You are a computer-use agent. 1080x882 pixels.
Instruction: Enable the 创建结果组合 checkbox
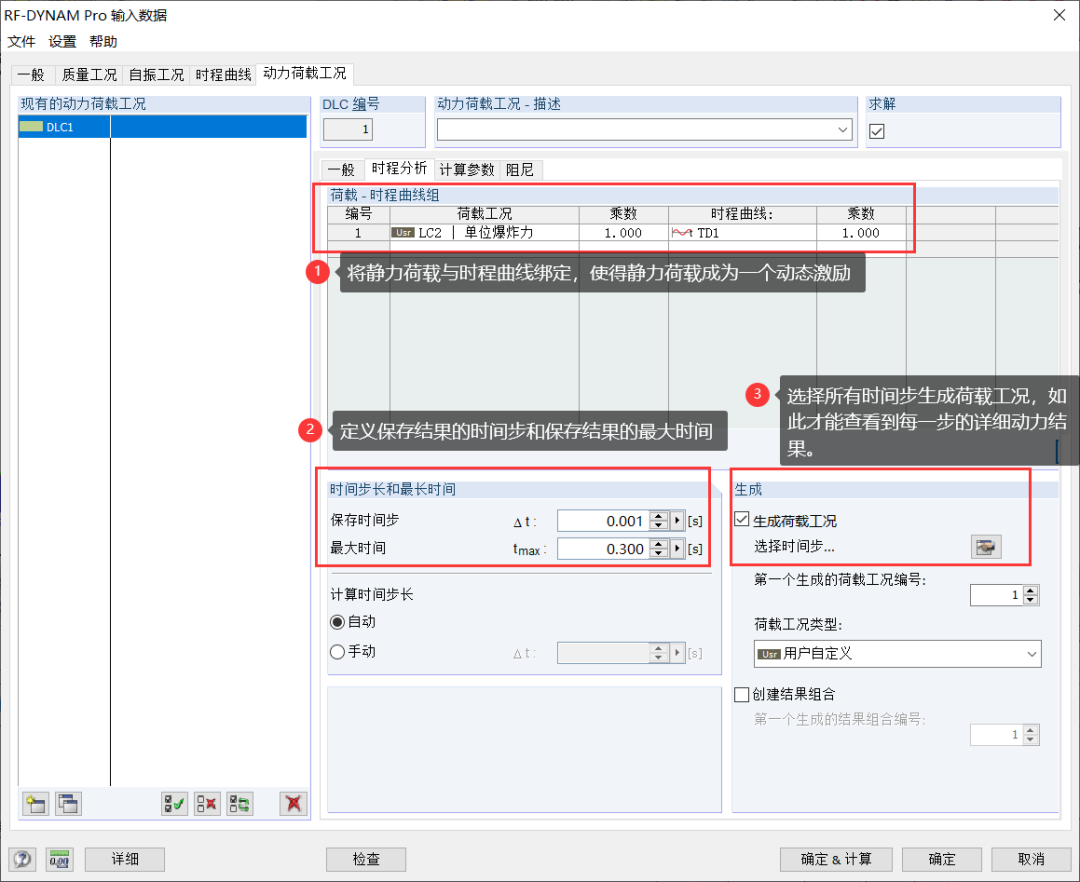point(742,694)
